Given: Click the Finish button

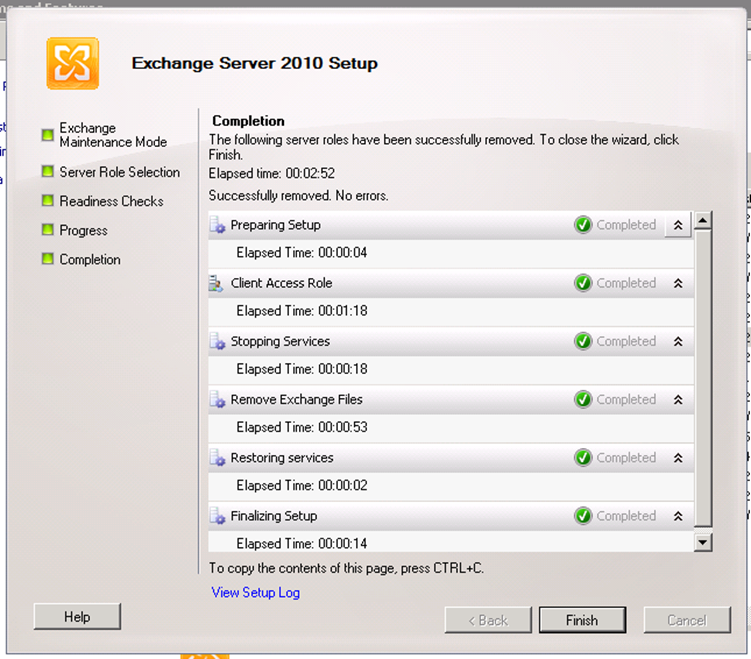Looking at the screenshot, I should [x=582, y=620].
